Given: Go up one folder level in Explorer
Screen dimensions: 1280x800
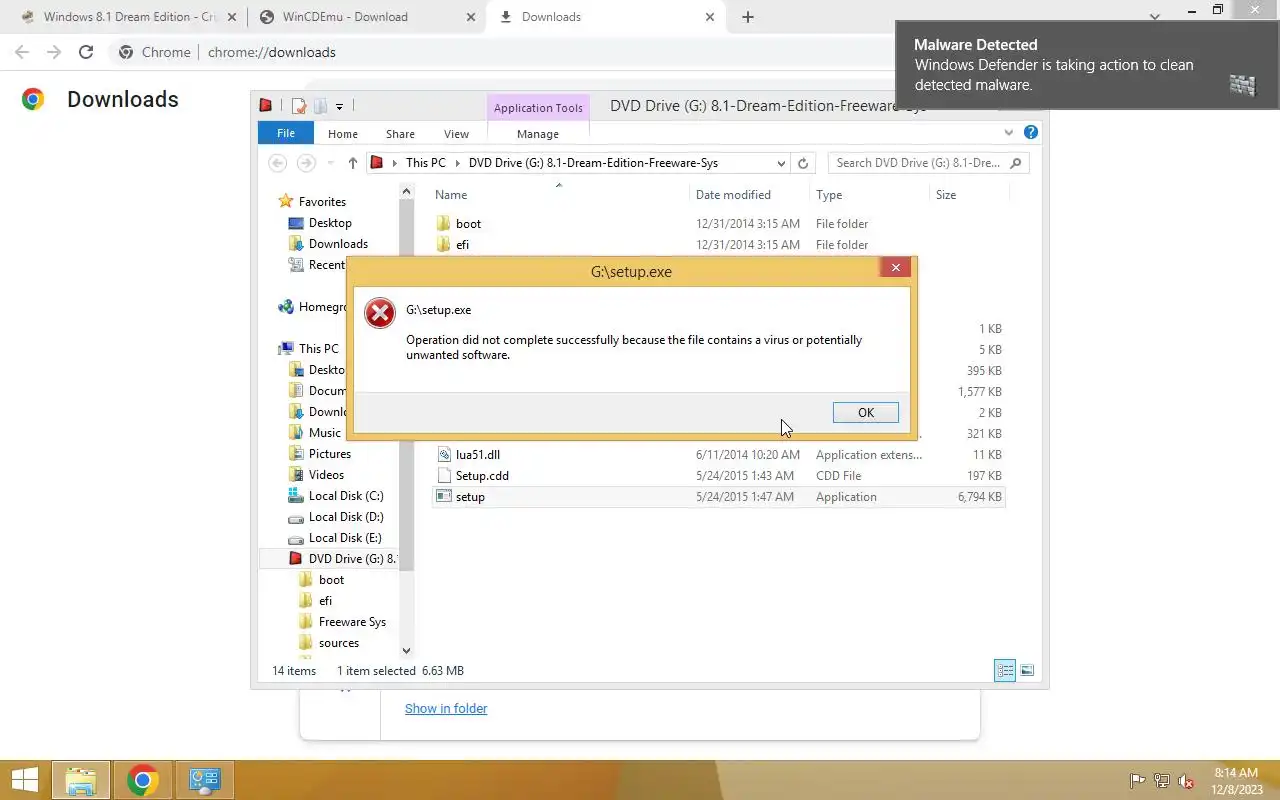Looking at the screenshot, I should point(352,163).
